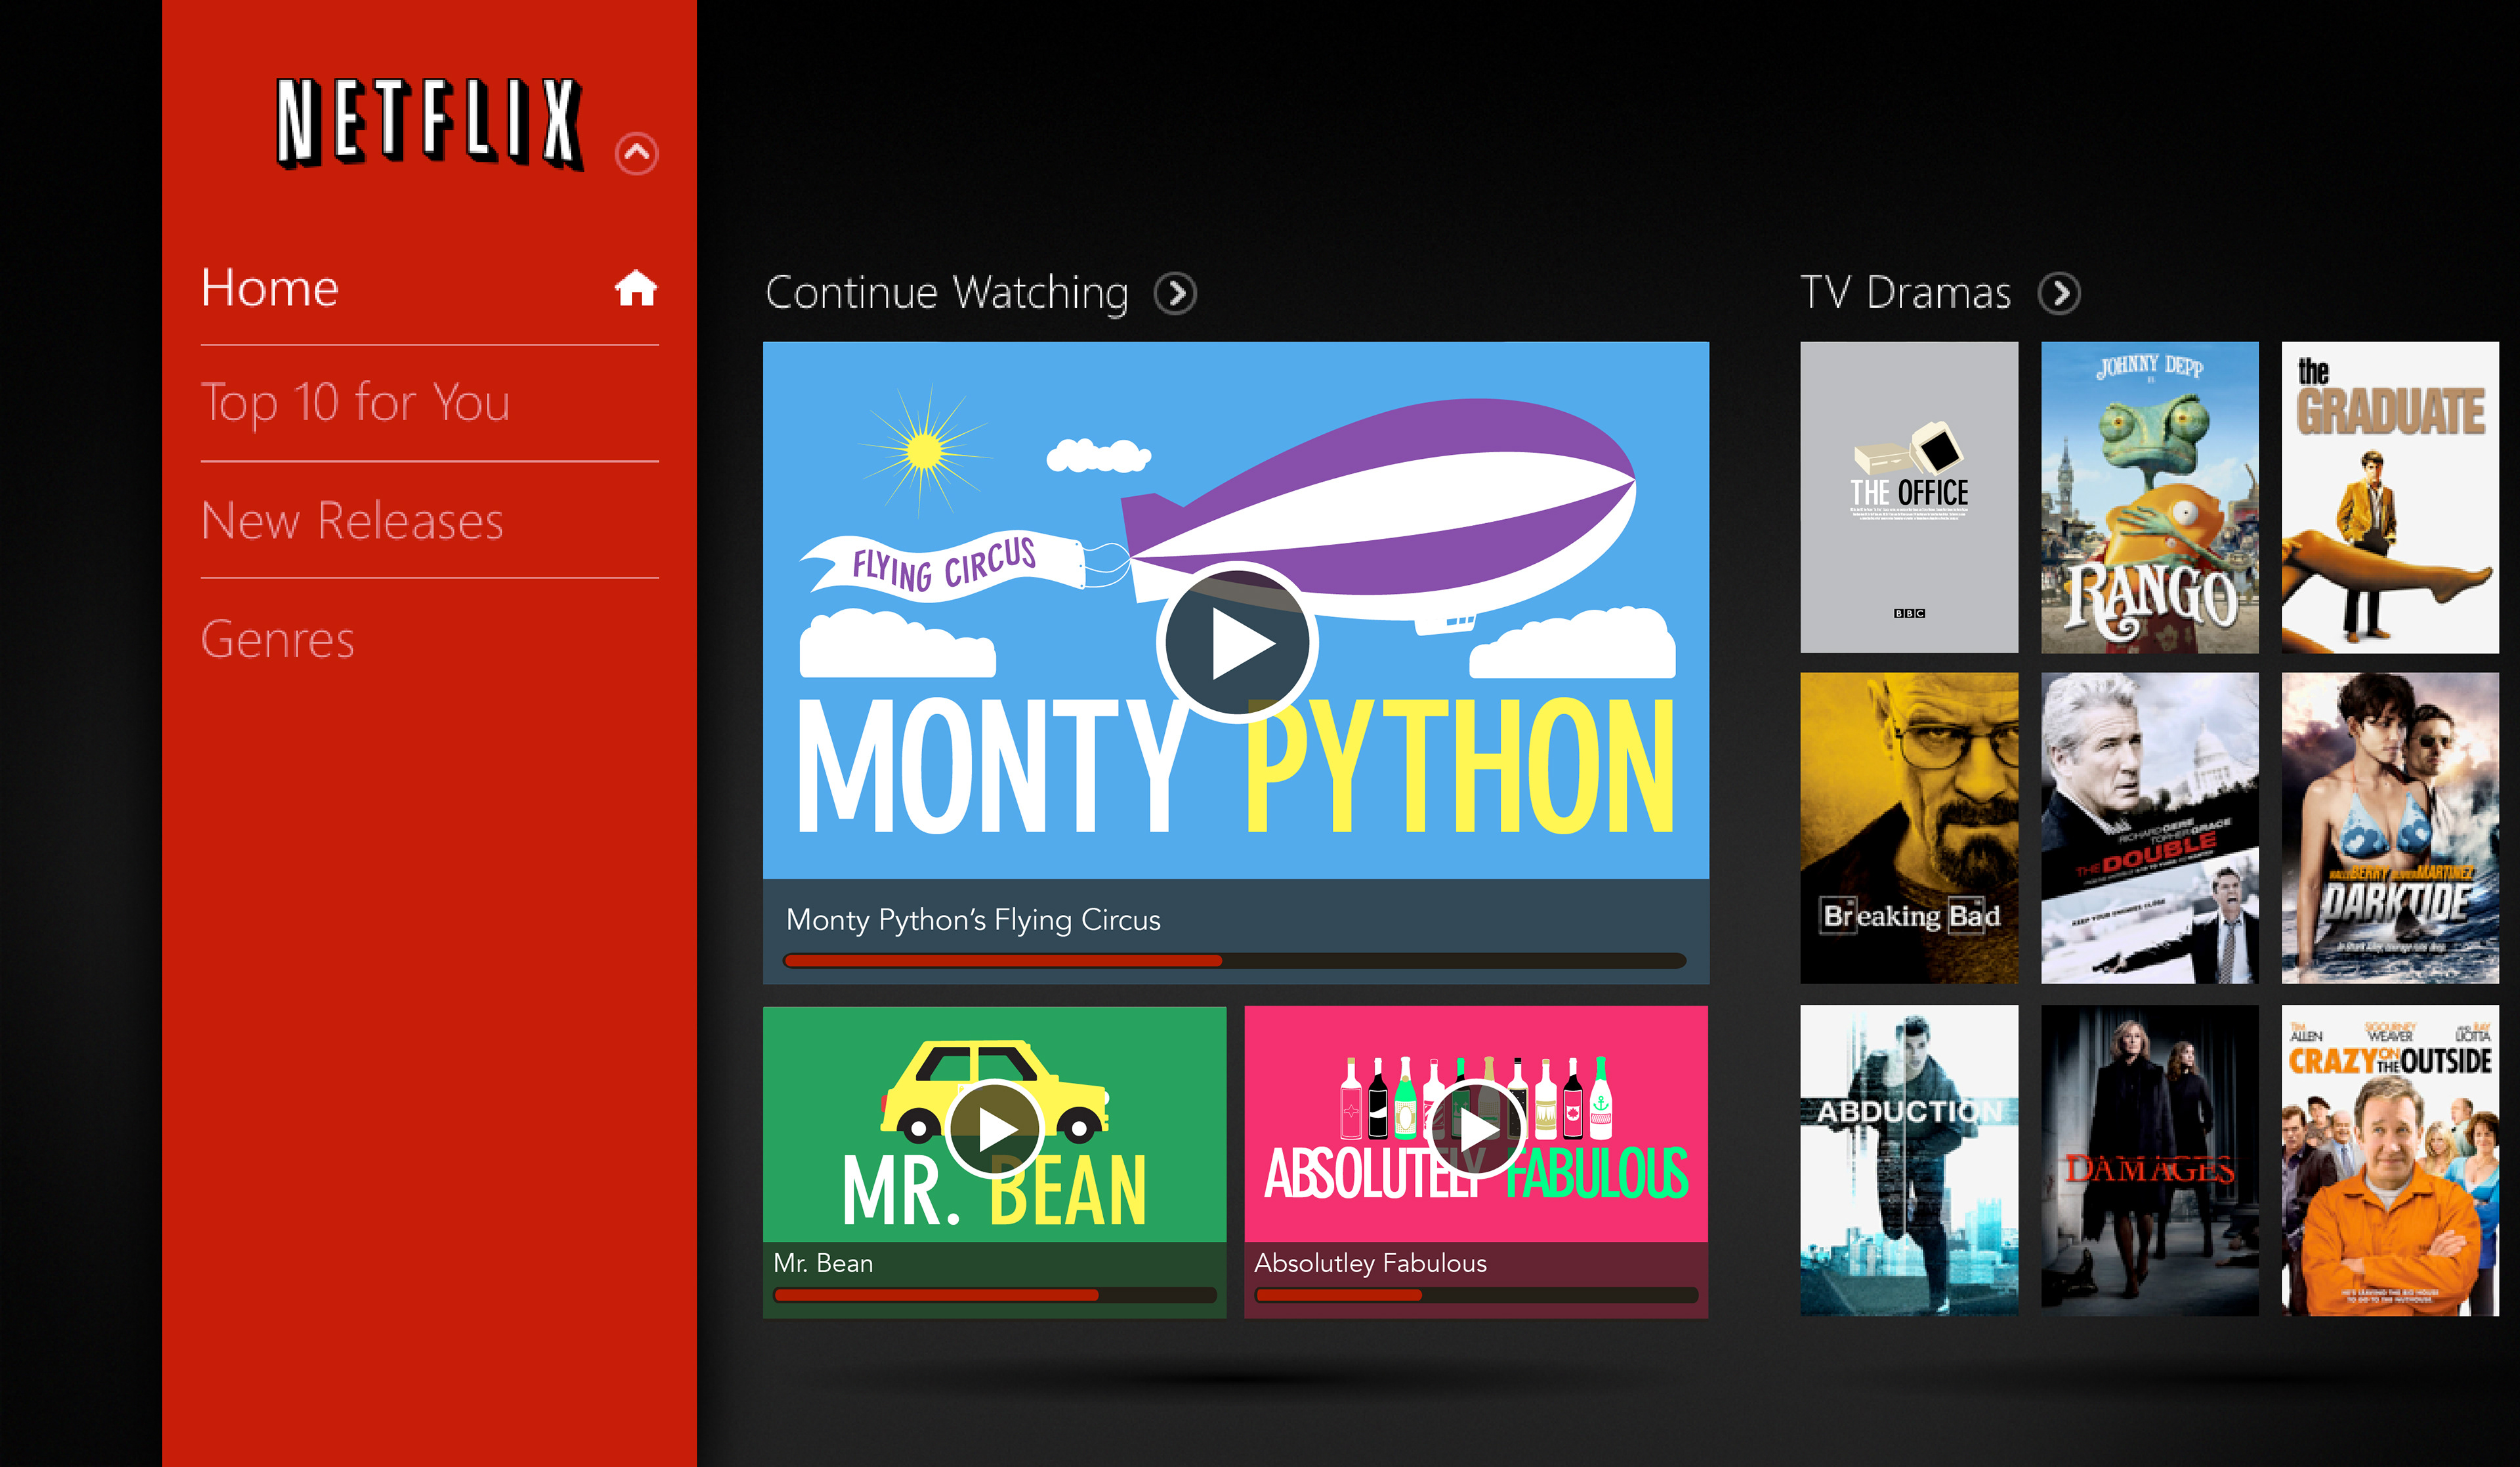2520x1467 pixels.
Task: Open Crazy on the Outside poster
Action: tap(2390, 1160)
